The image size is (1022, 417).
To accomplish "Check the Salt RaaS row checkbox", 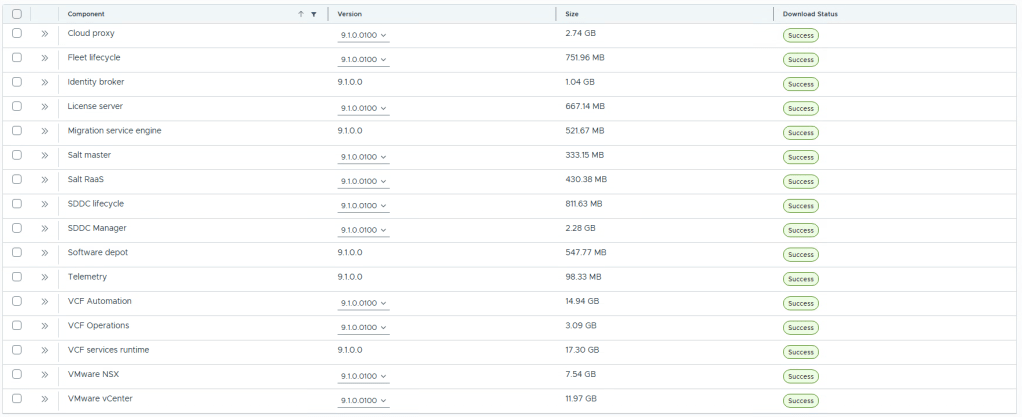I will pos(17,179).
